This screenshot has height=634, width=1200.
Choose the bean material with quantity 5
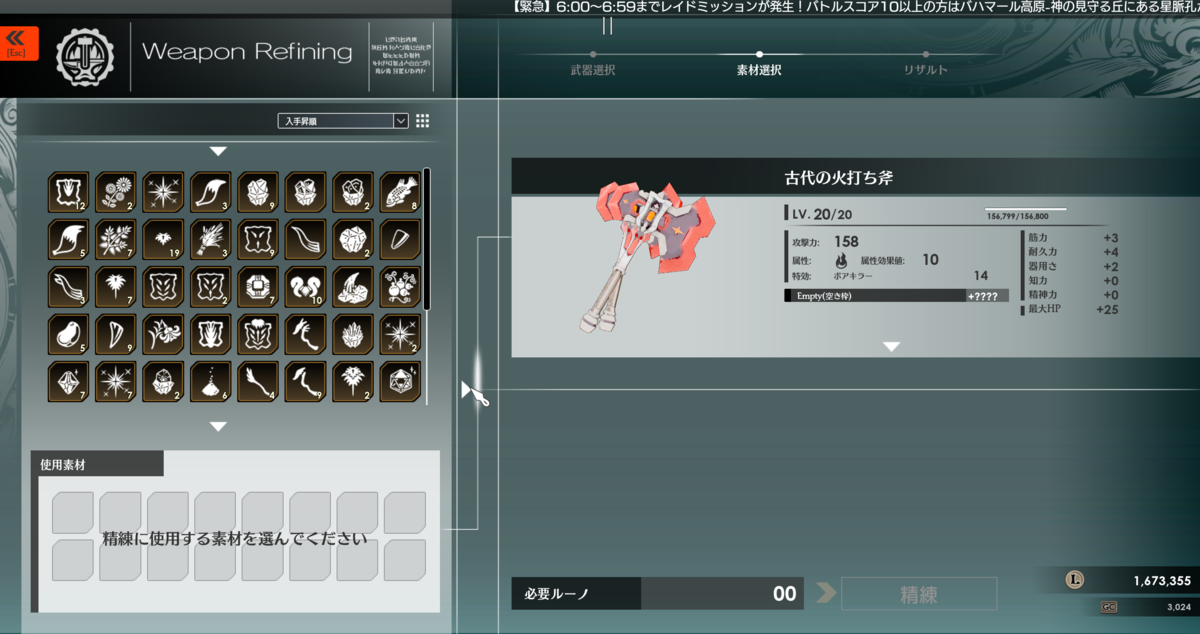coord(68,334)
